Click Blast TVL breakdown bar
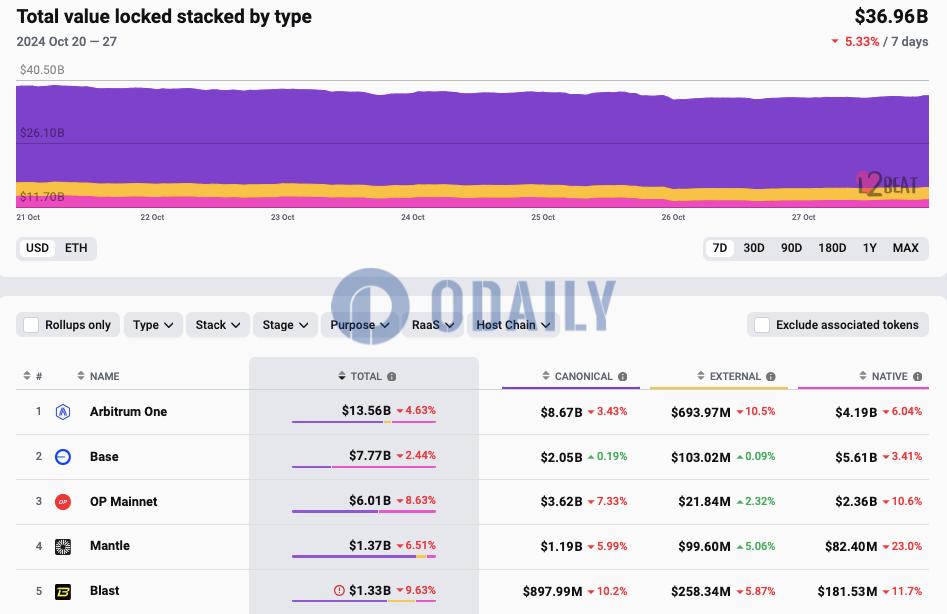947x614 pixels. click(364, 601)
